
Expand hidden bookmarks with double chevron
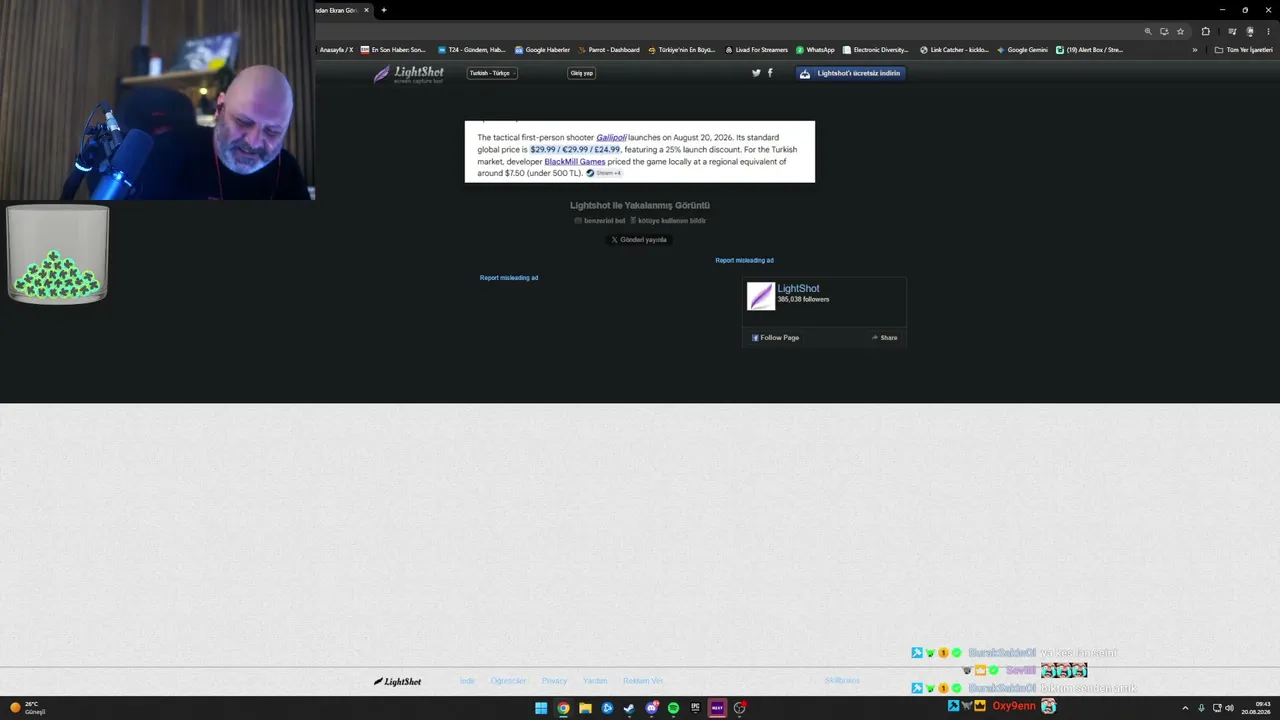click(x=1194, y=50)
